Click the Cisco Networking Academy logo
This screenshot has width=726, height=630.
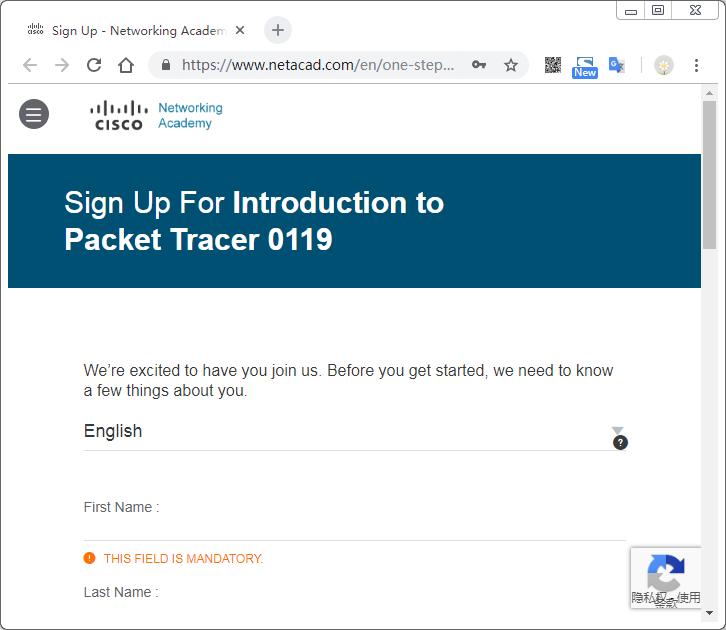point(156,115)
